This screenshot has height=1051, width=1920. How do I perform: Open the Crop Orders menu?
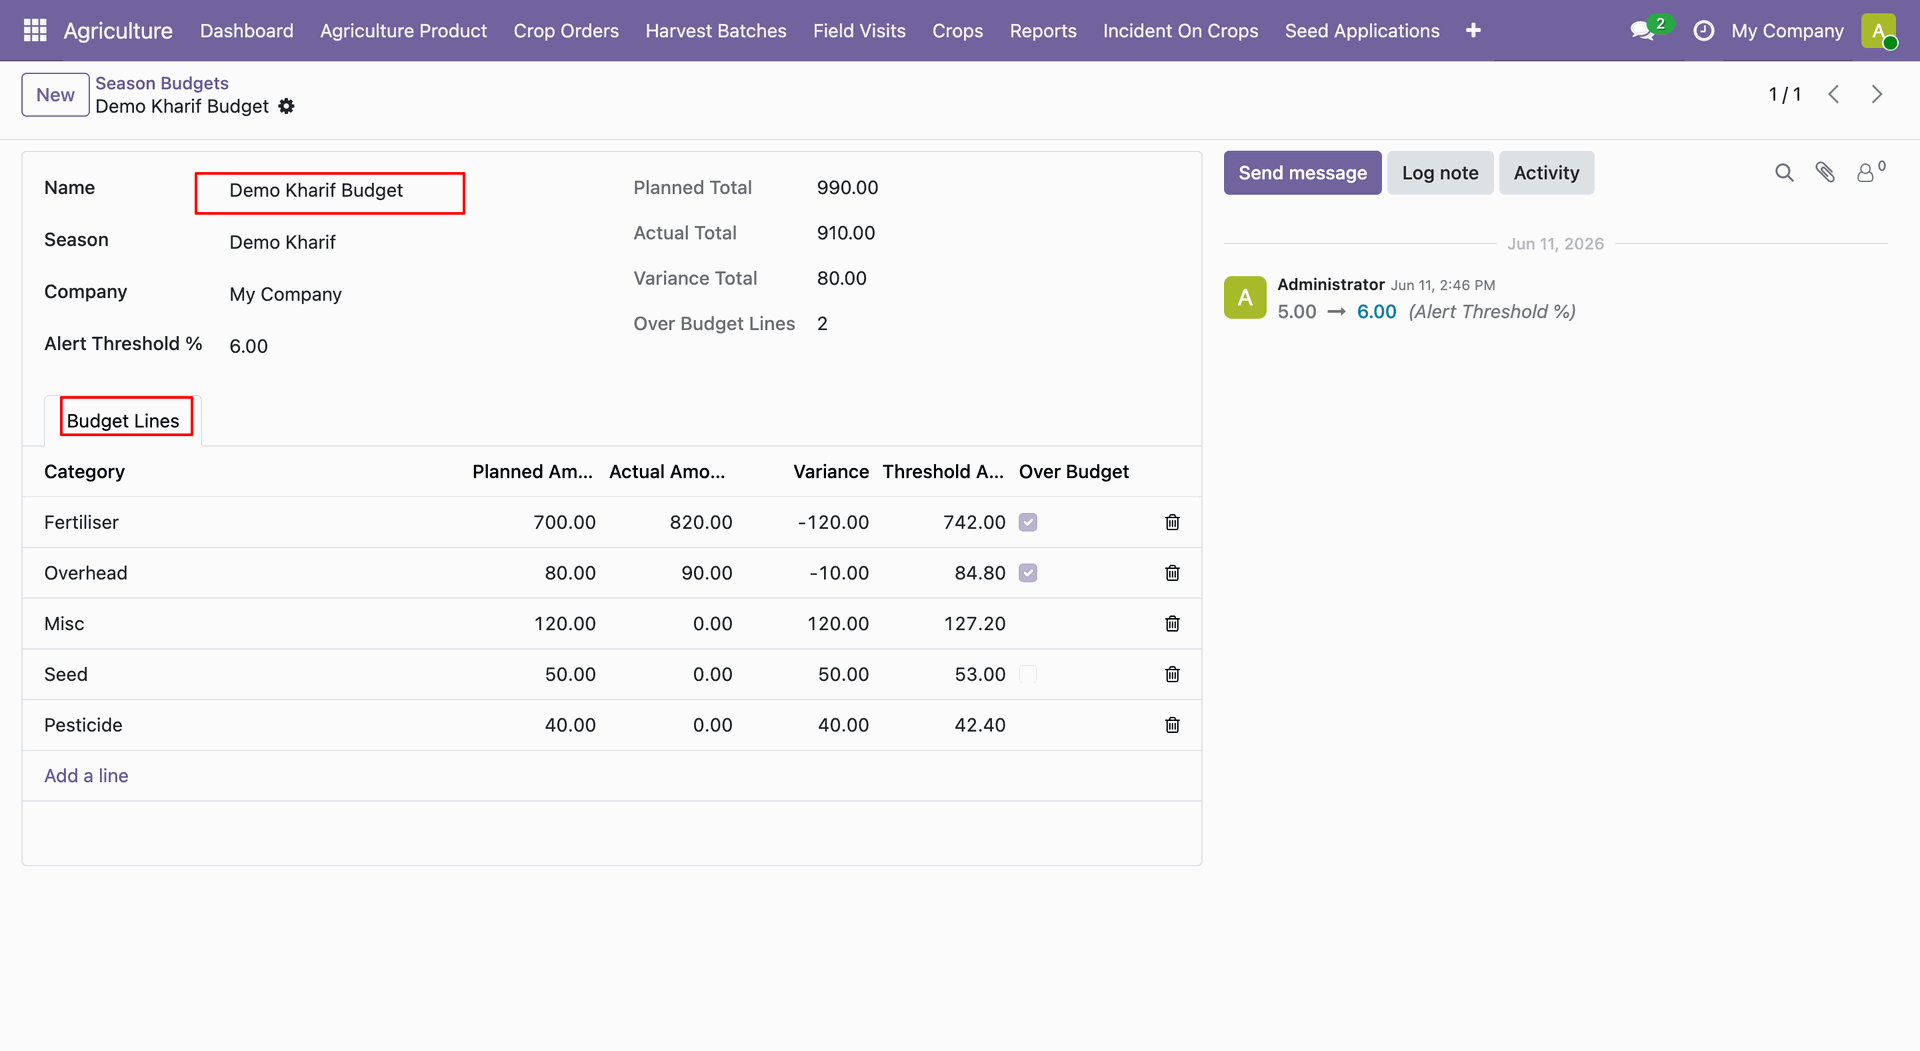(566, 31)
